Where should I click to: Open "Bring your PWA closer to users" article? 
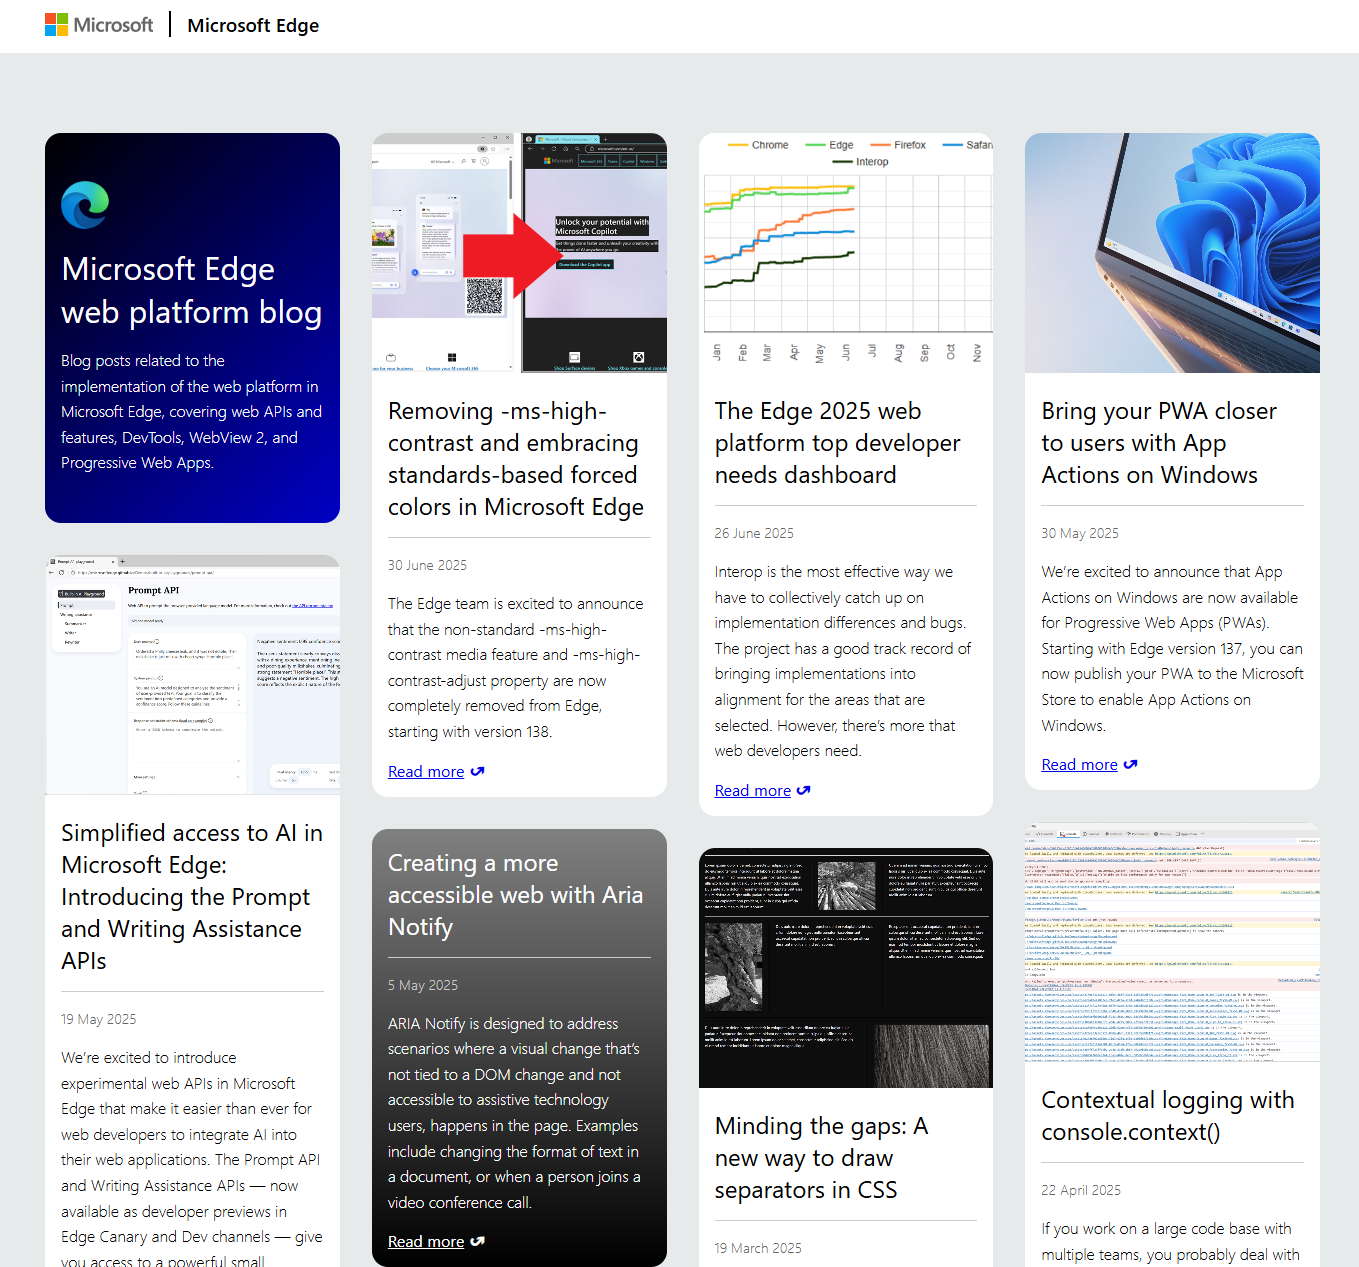[x=1159, y=443]
